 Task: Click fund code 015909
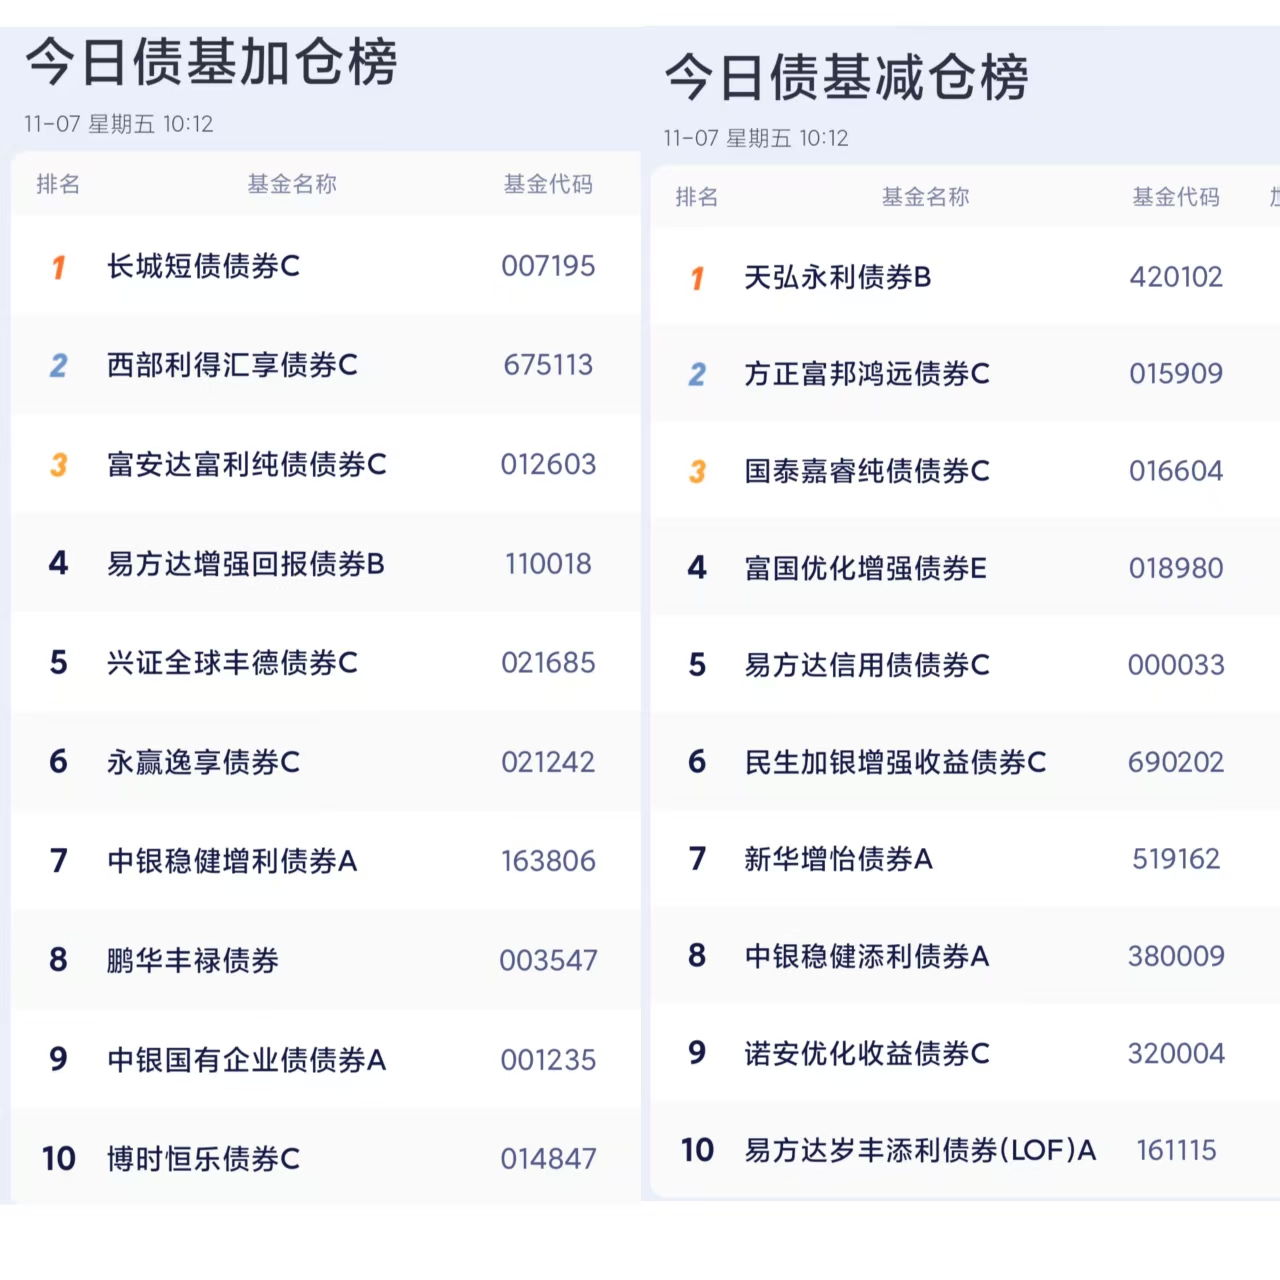1176,374
